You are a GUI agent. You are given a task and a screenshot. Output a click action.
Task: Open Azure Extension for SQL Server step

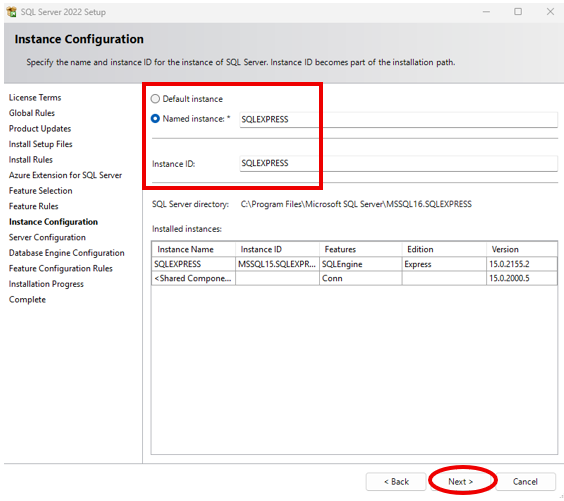point(65,175)
